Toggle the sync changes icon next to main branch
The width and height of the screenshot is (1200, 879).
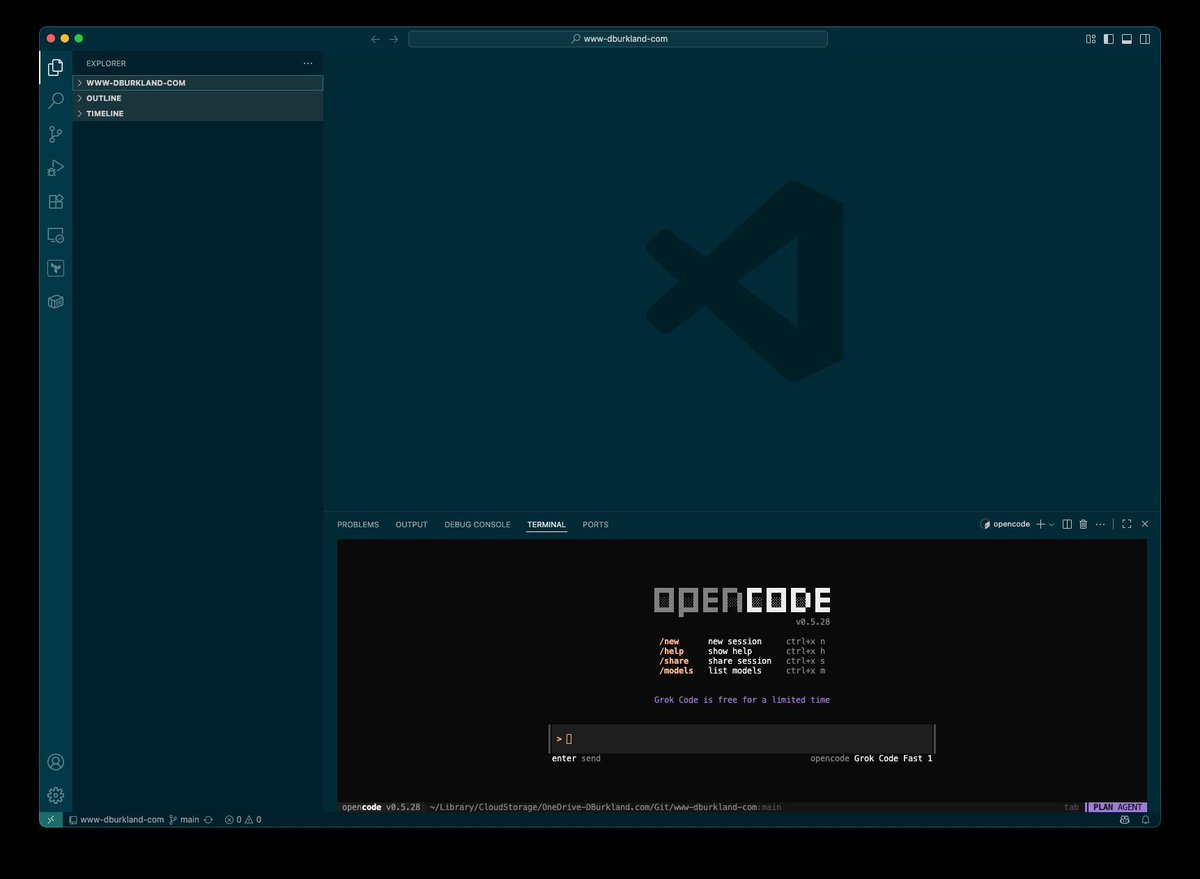[208, 819]
